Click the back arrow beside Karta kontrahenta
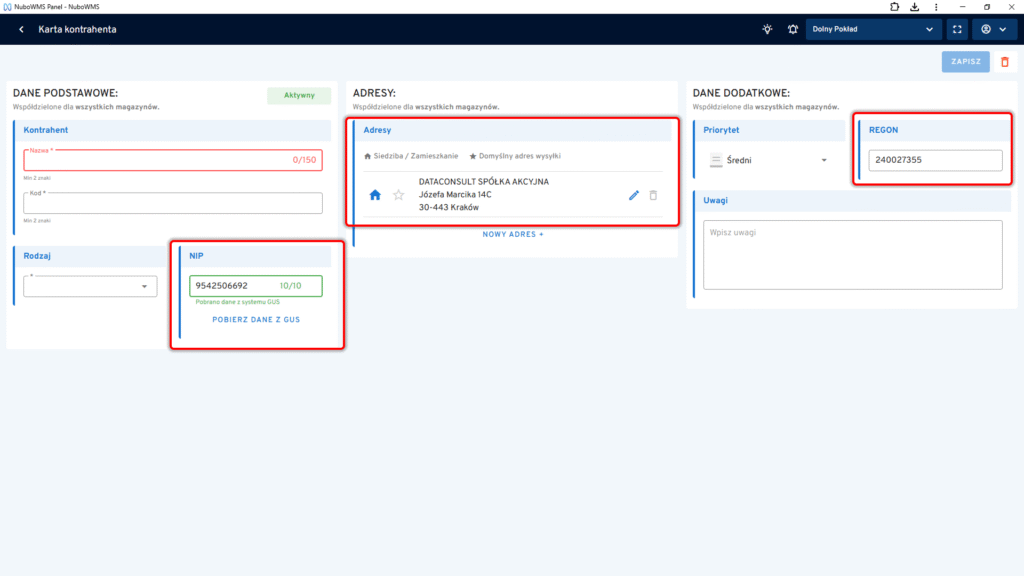 (x=21, y=29)
